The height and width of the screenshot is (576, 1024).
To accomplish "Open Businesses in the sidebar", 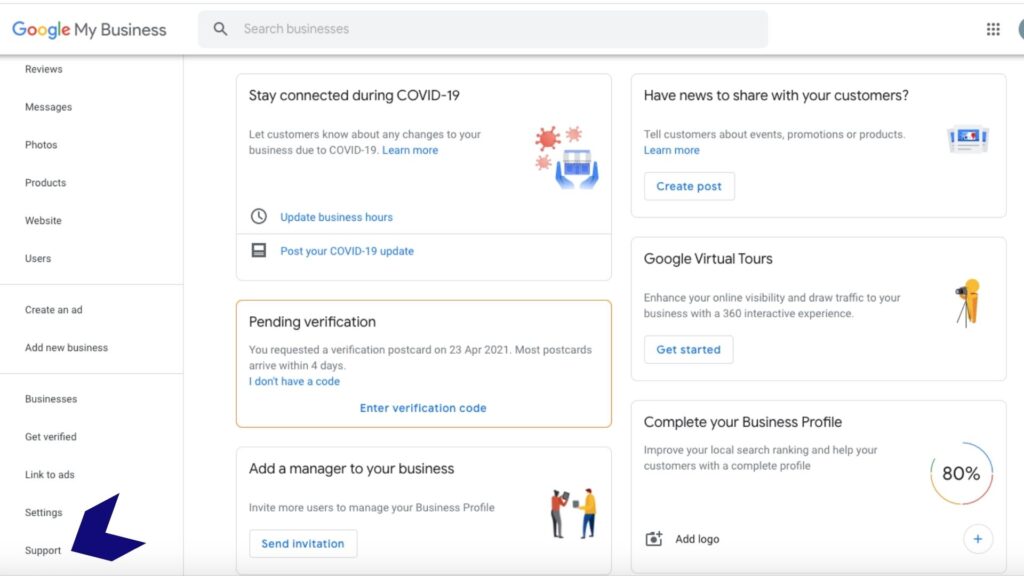I will (x=51, y=399).
